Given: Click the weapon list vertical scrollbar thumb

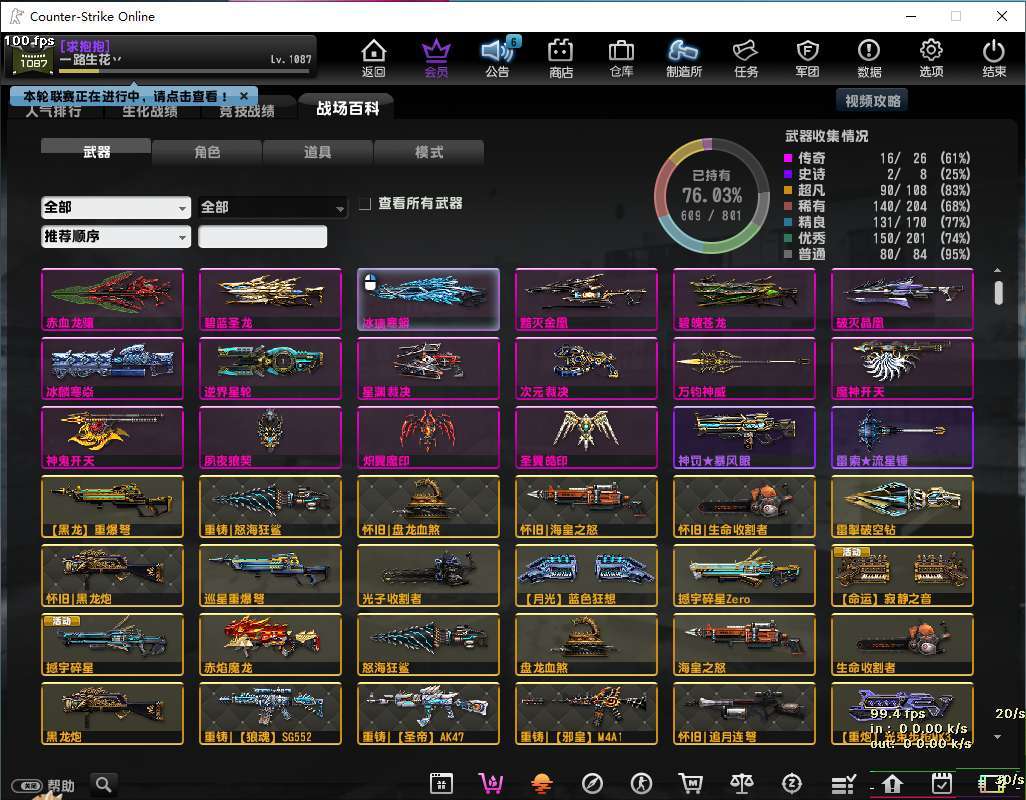Looking at the screenshot, I should [997, 292].
